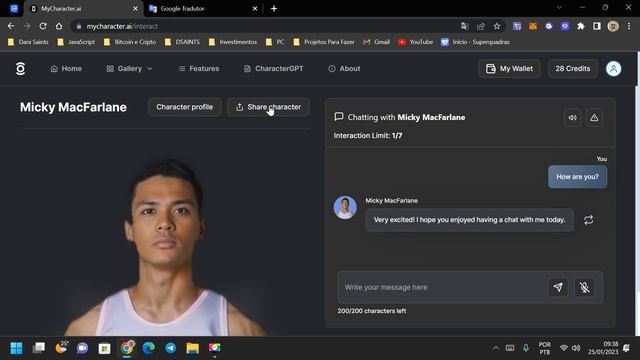640x360 pixels.
Task: Go to browser home page
Action: [x=59, y=26]
